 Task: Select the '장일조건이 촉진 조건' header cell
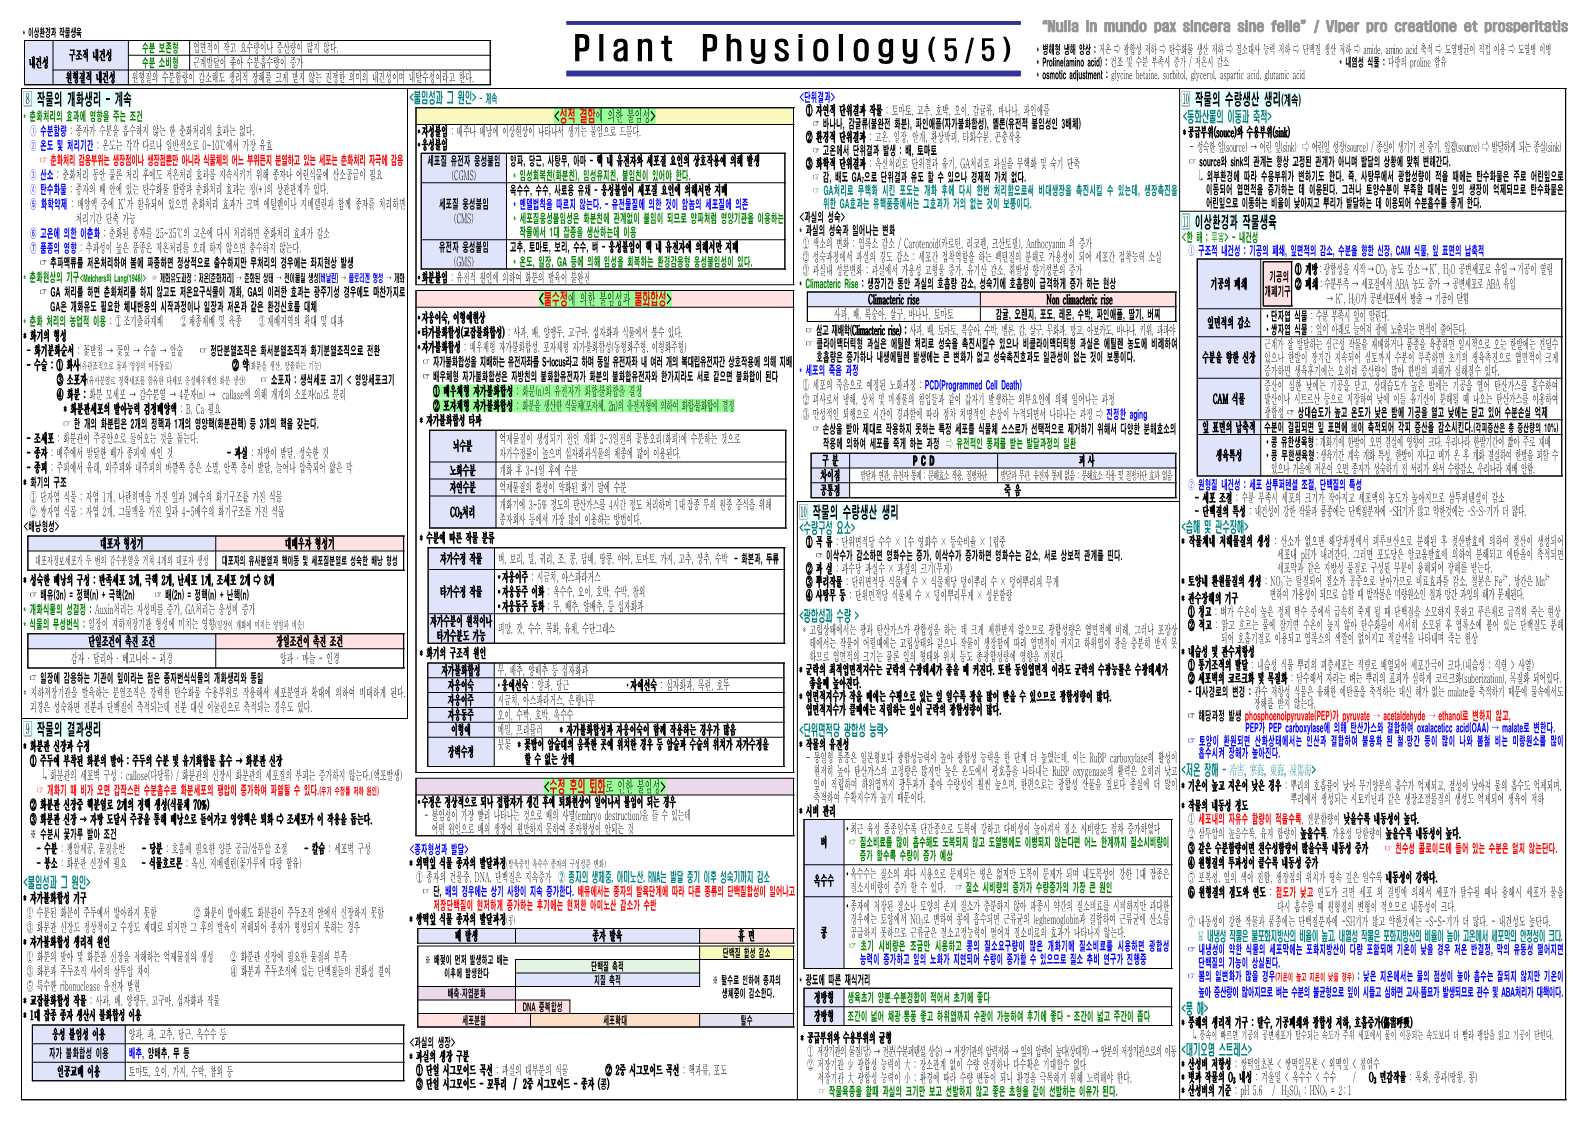(x=310, y=641)
